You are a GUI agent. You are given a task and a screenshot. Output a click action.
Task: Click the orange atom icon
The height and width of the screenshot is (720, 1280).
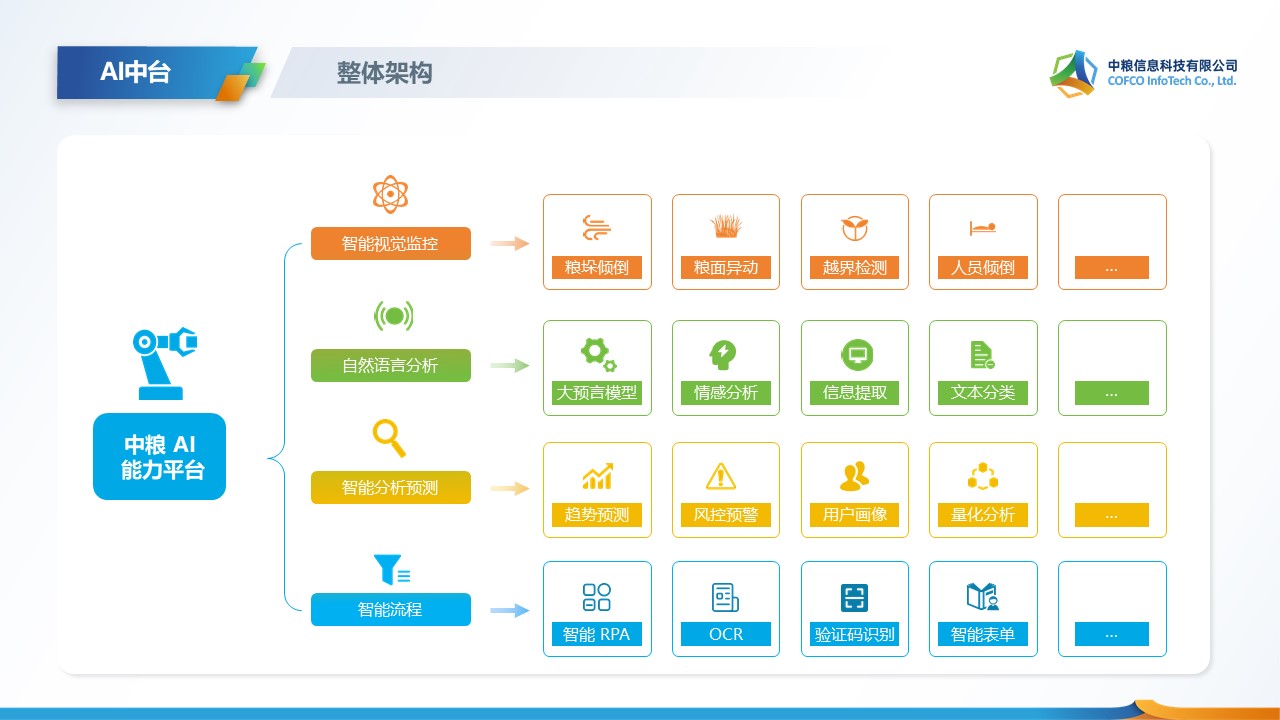click(x=390, y=194)
